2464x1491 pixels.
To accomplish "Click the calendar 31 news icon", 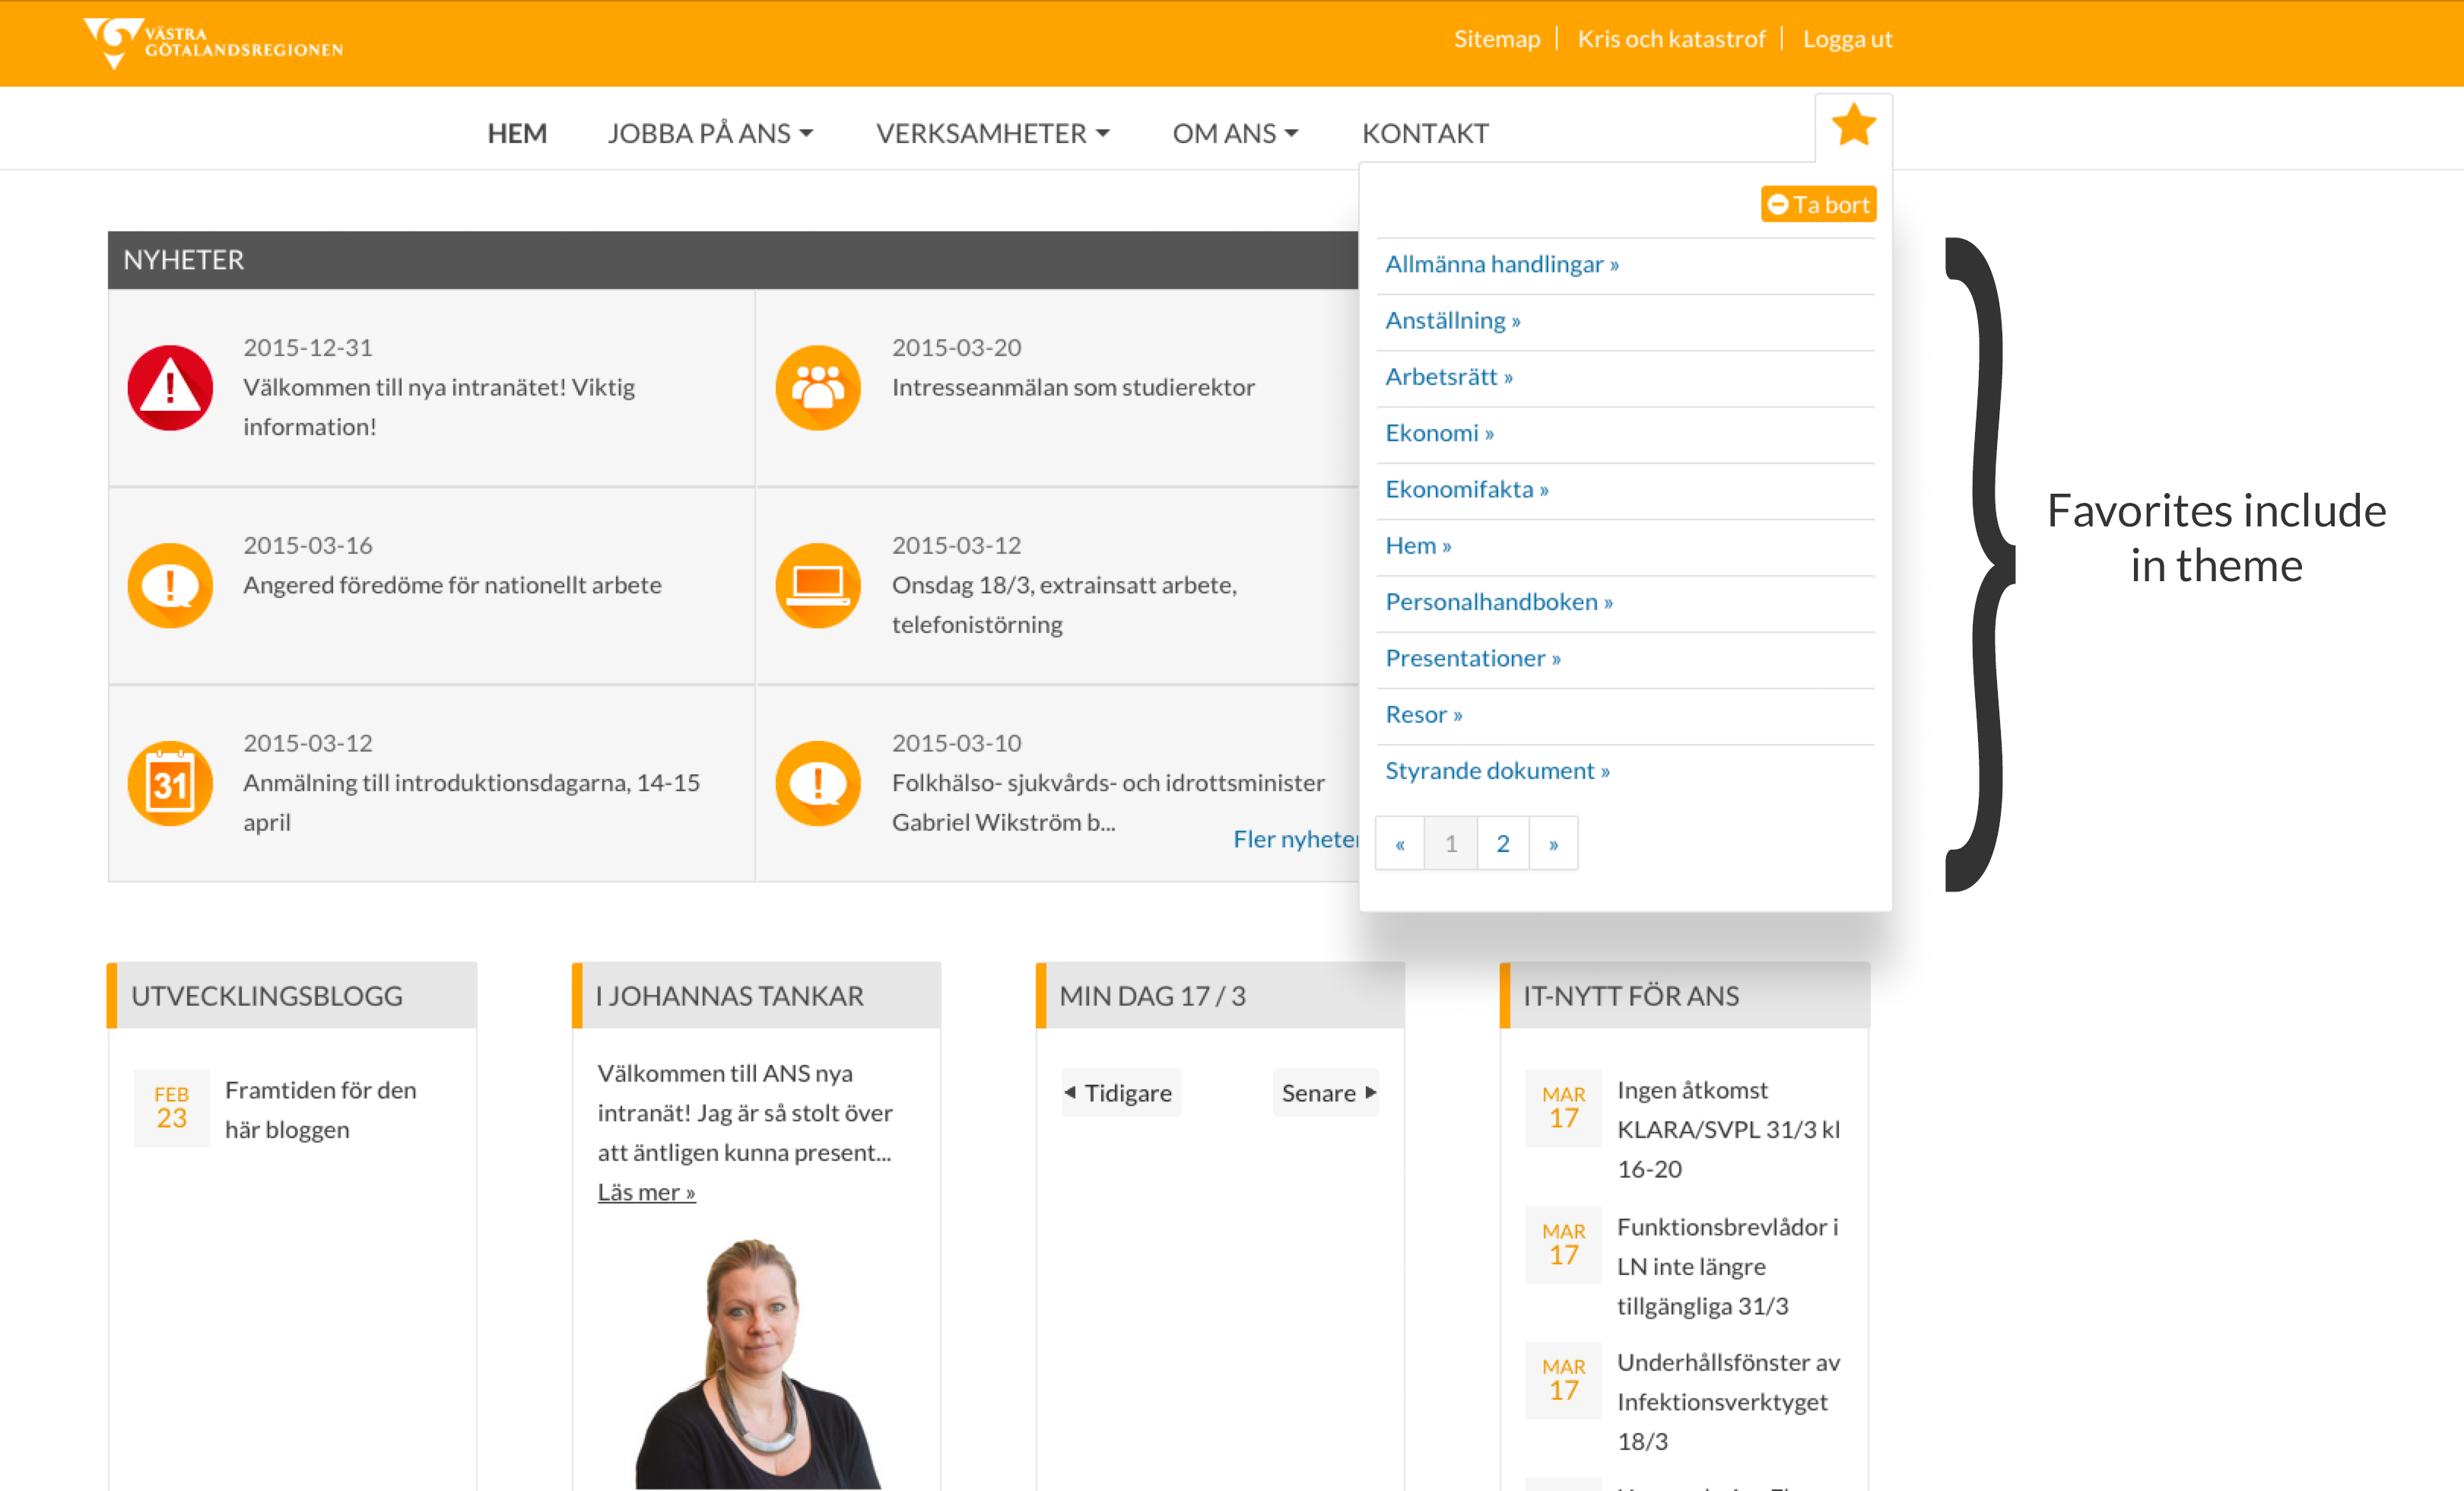I will click(x=170, y=783).
